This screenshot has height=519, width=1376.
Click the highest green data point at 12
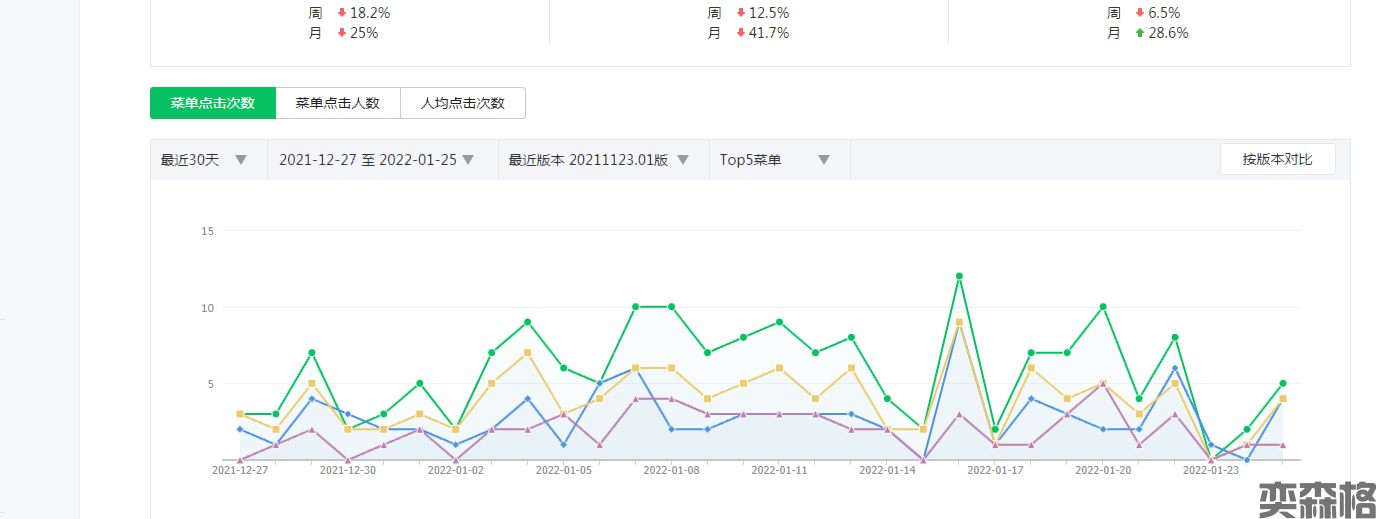(x=959, y=276)
